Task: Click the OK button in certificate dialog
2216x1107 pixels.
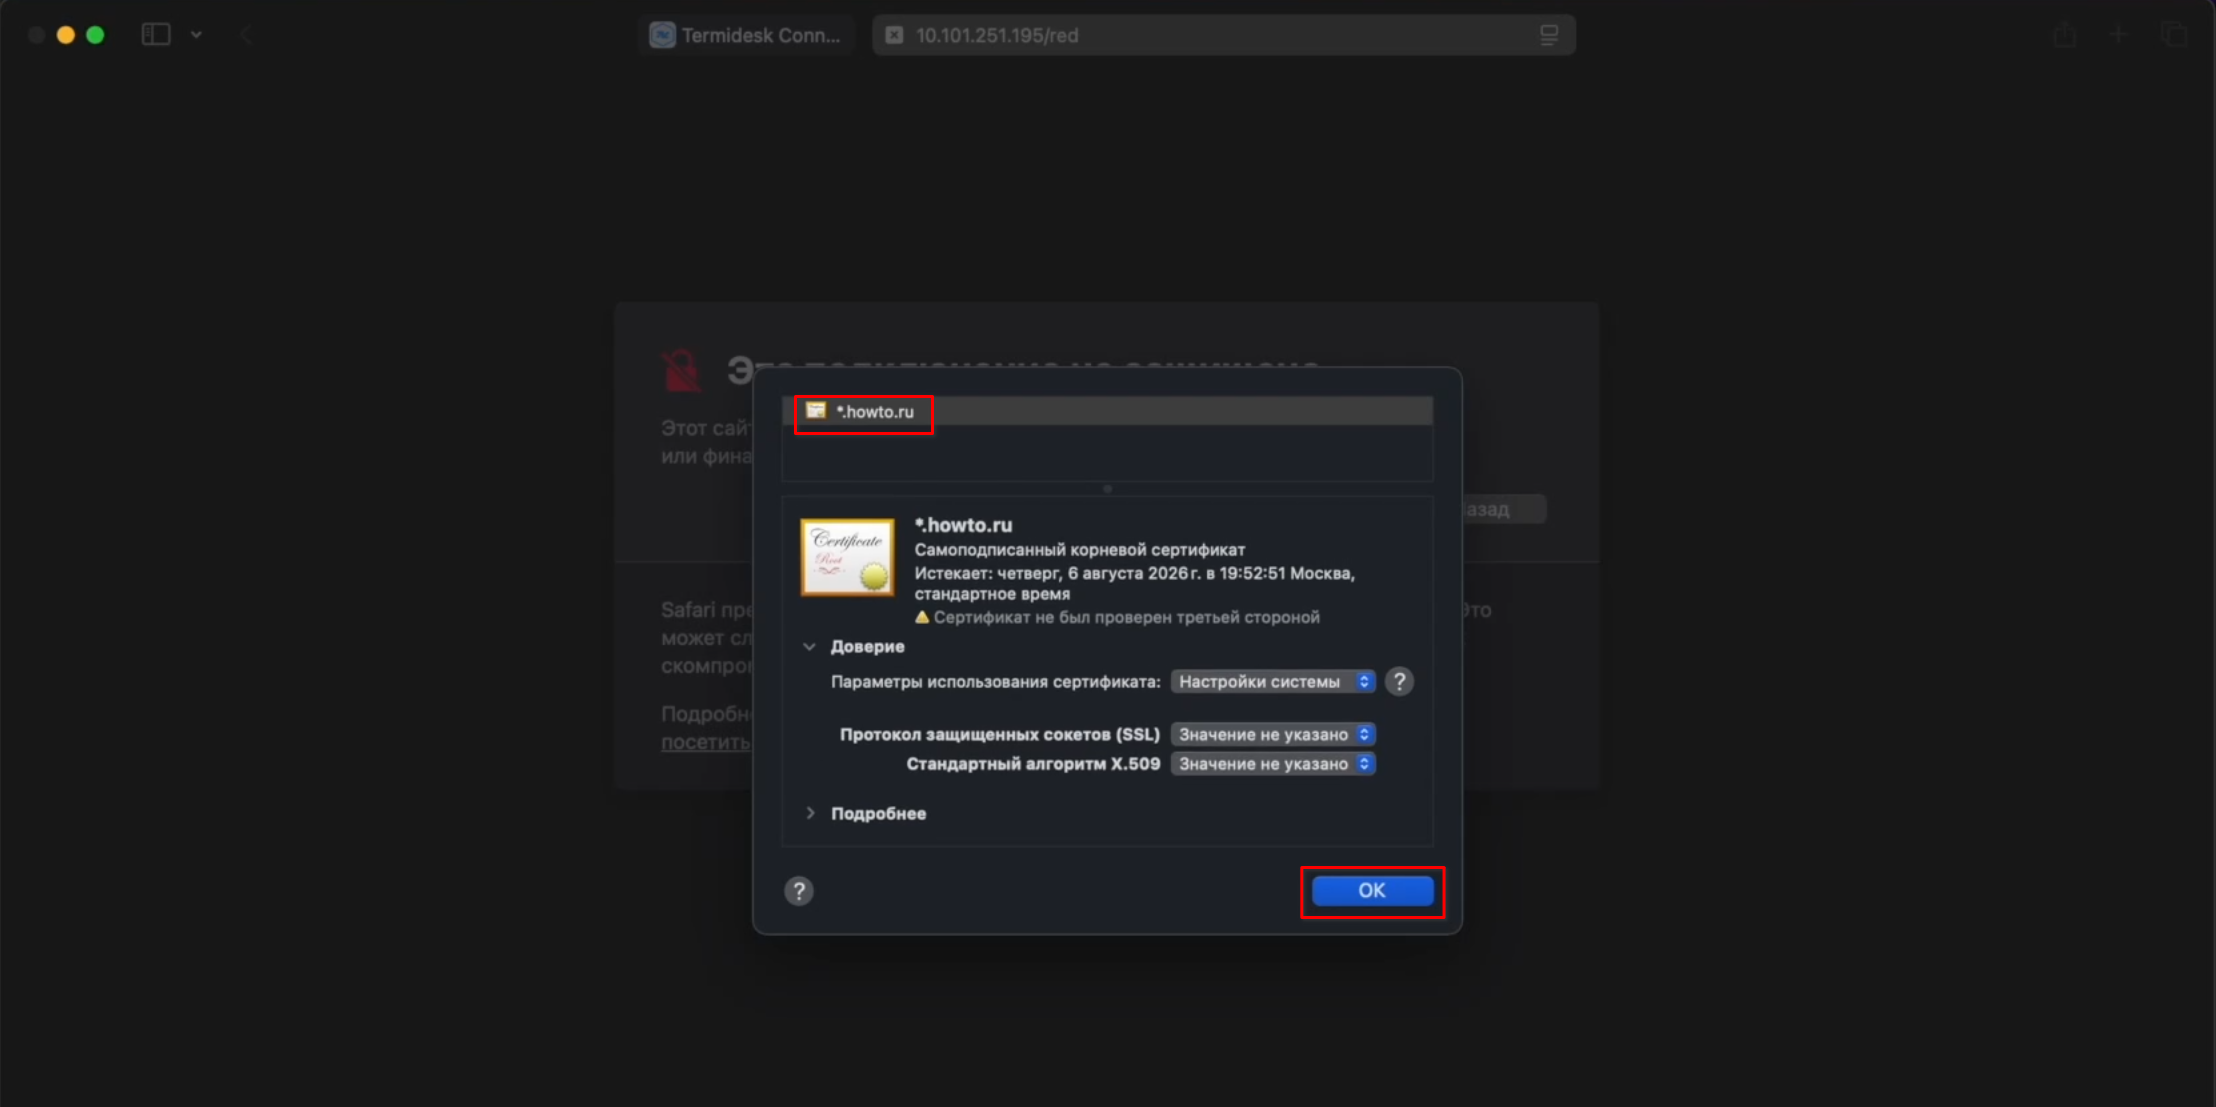Action: (1371, 890)
